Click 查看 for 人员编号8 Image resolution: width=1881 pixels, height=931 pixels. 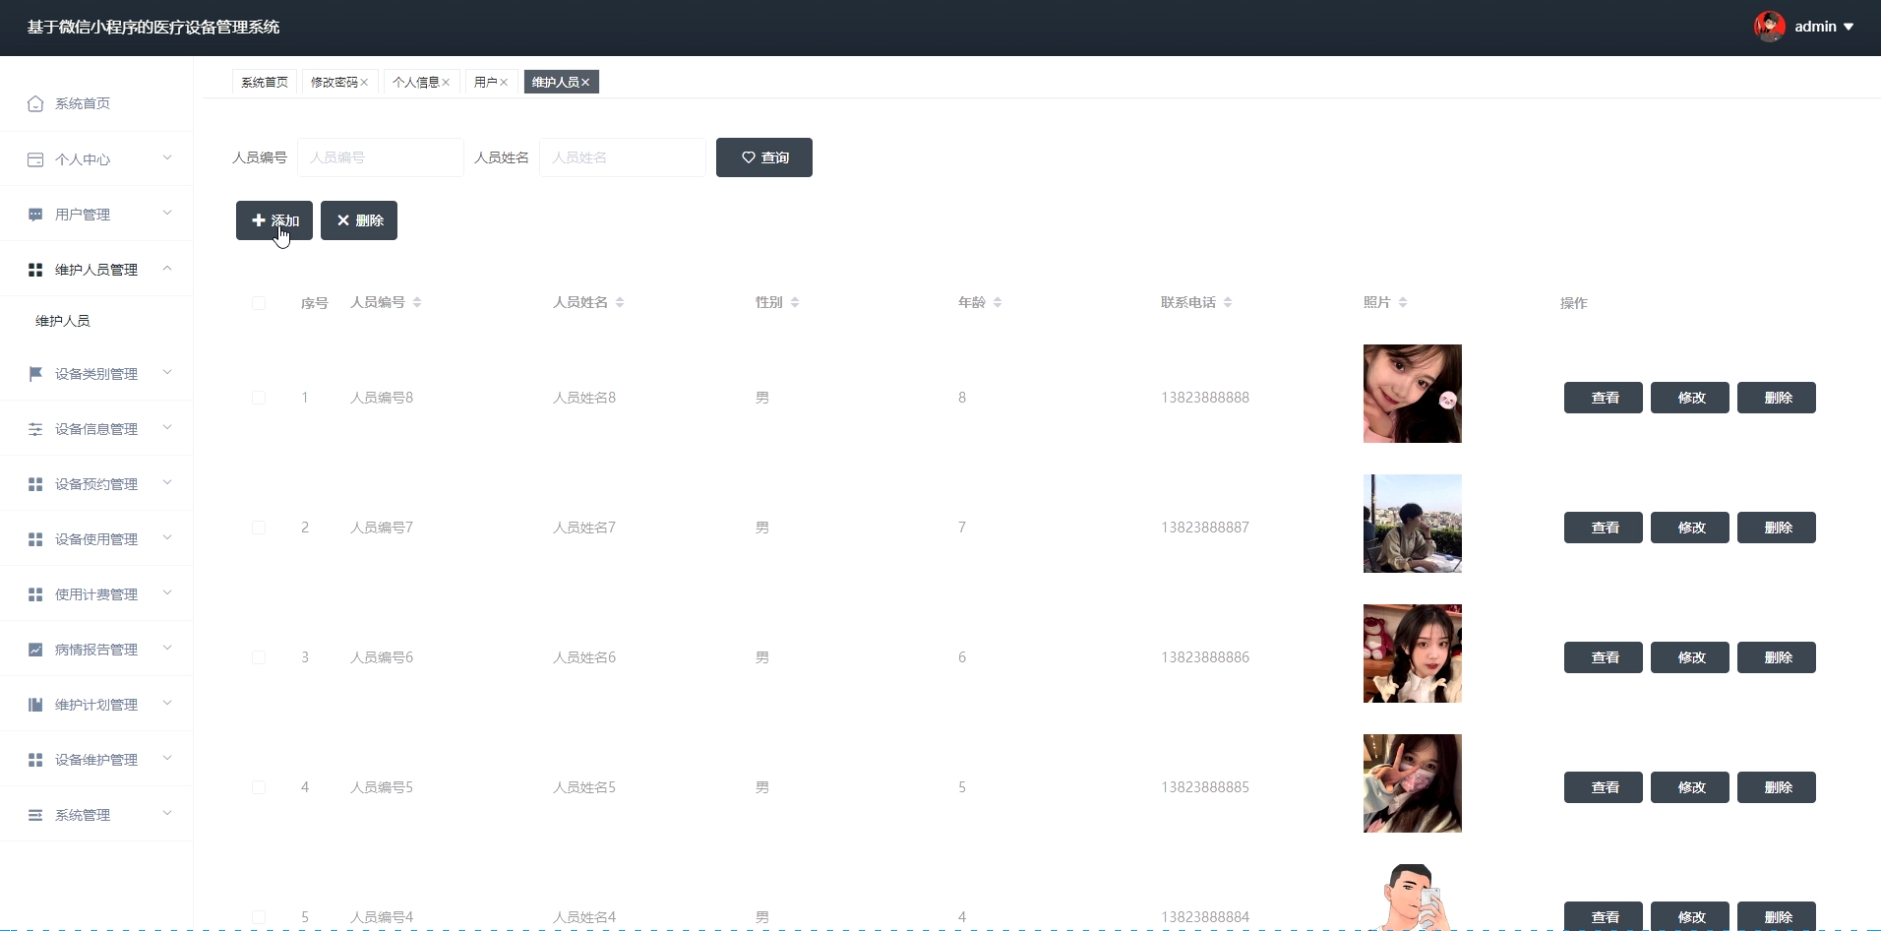coord(1603,397)
